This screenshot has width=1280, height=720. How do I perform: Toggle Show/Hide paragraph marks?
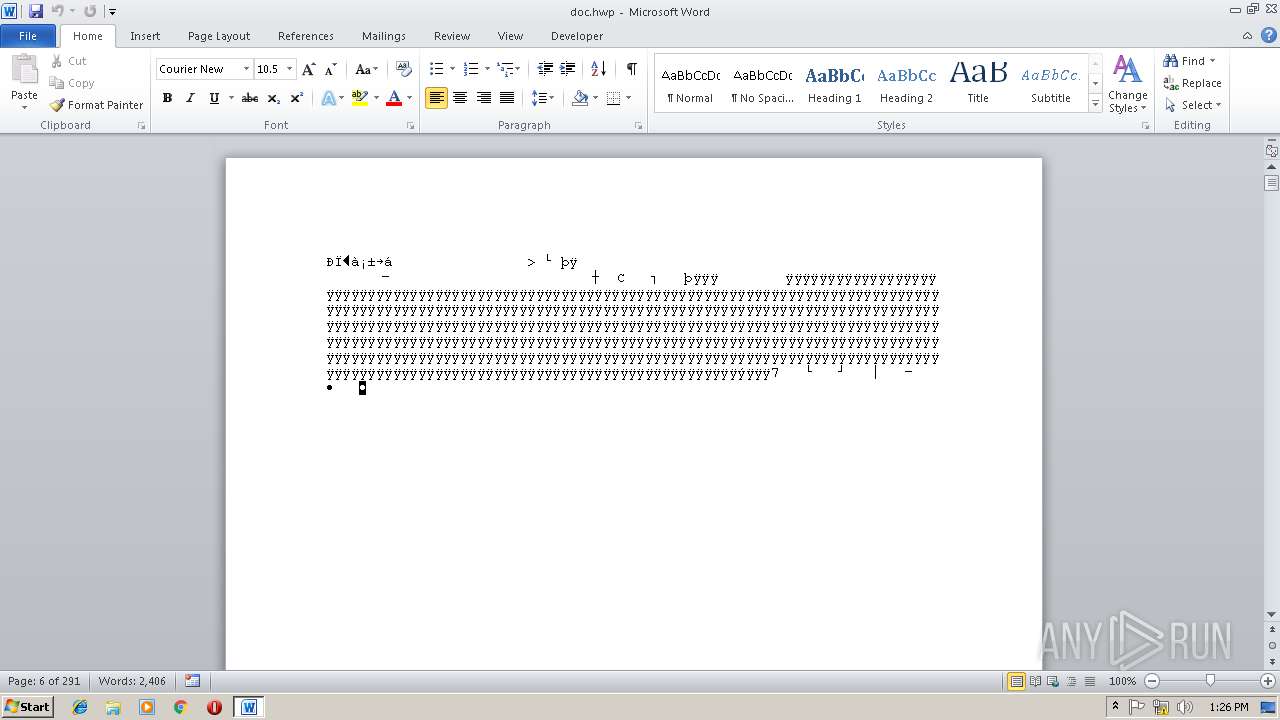632,69
